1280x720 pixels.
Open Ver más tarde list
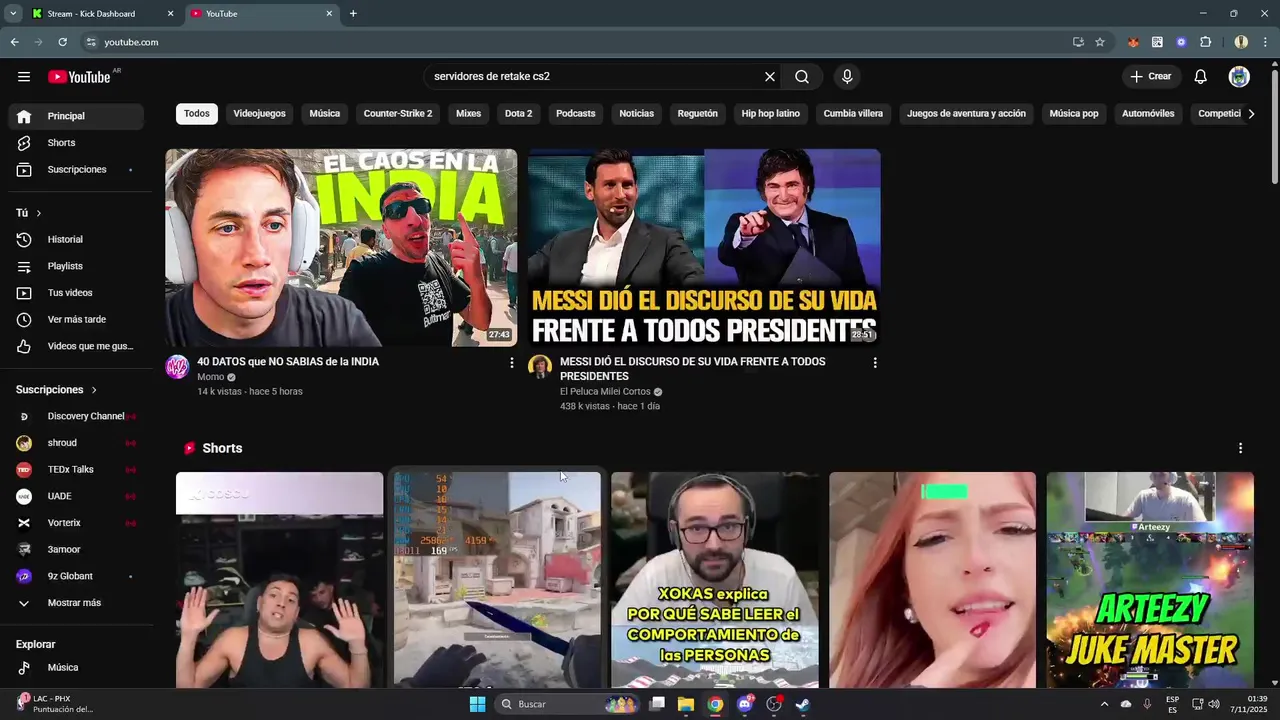[76, 320]
